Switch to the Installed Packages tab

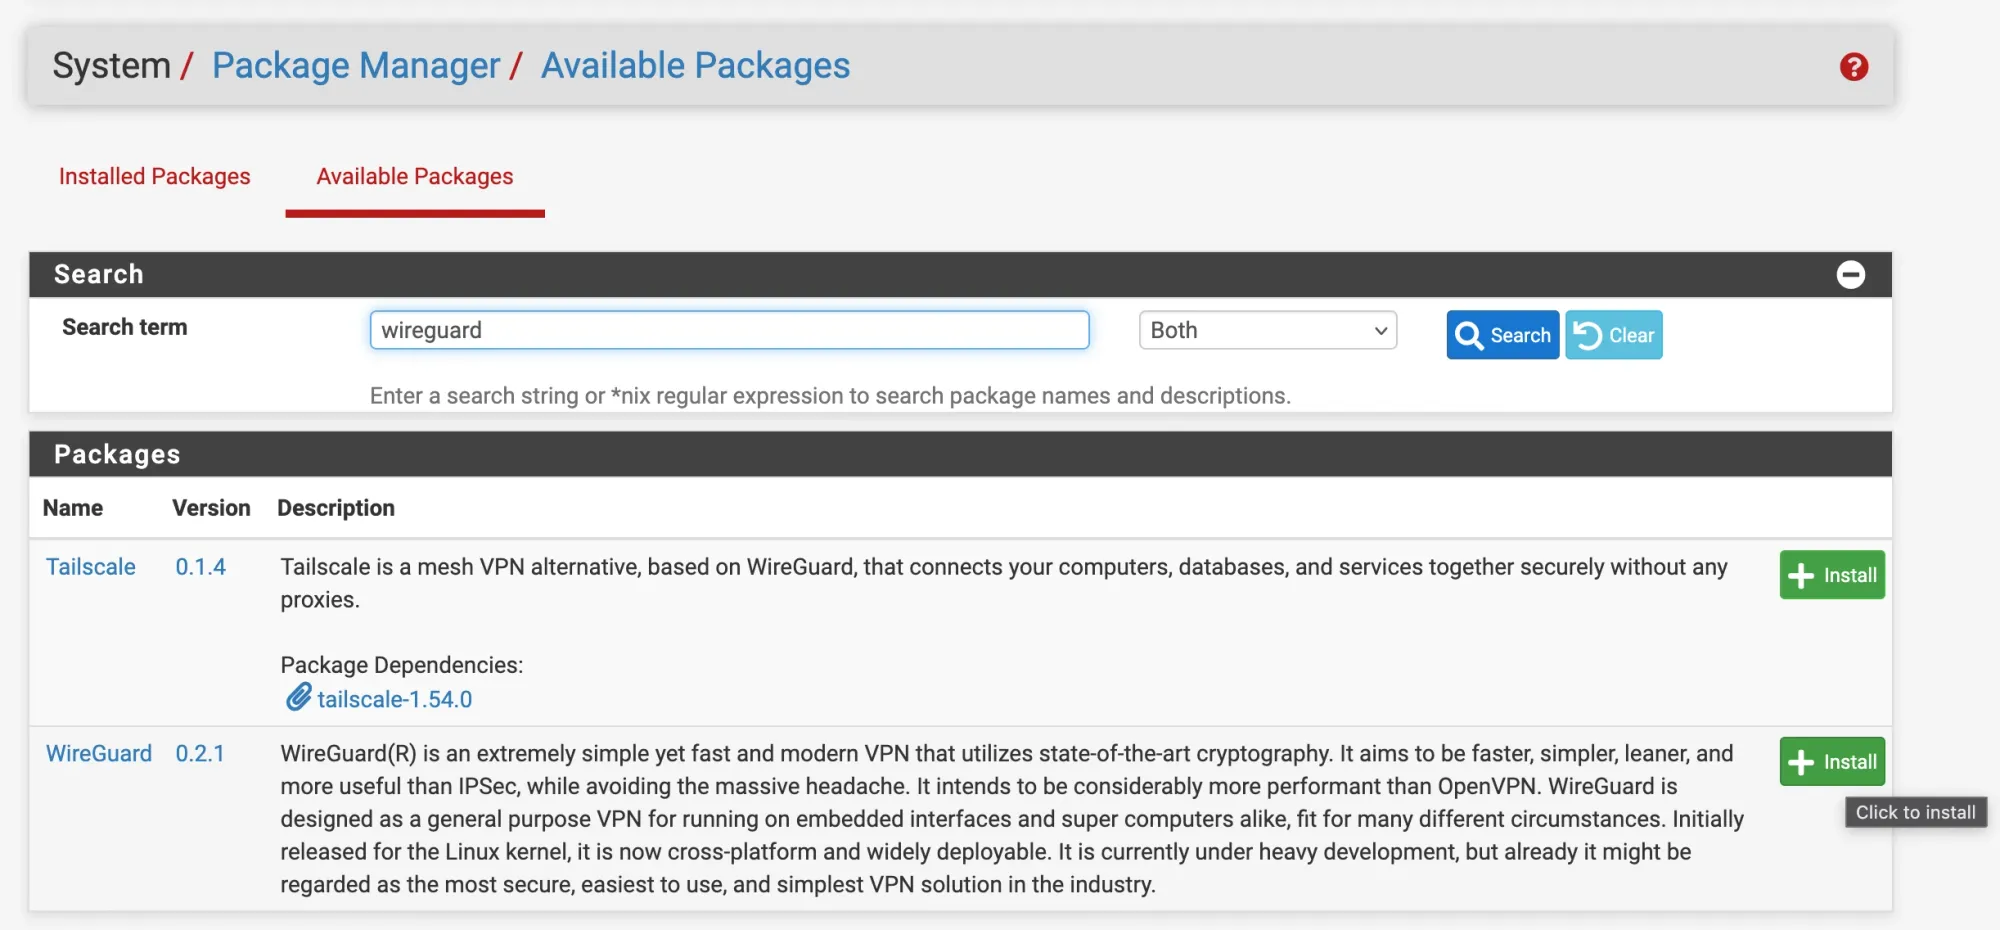click(x=155, y=176)
